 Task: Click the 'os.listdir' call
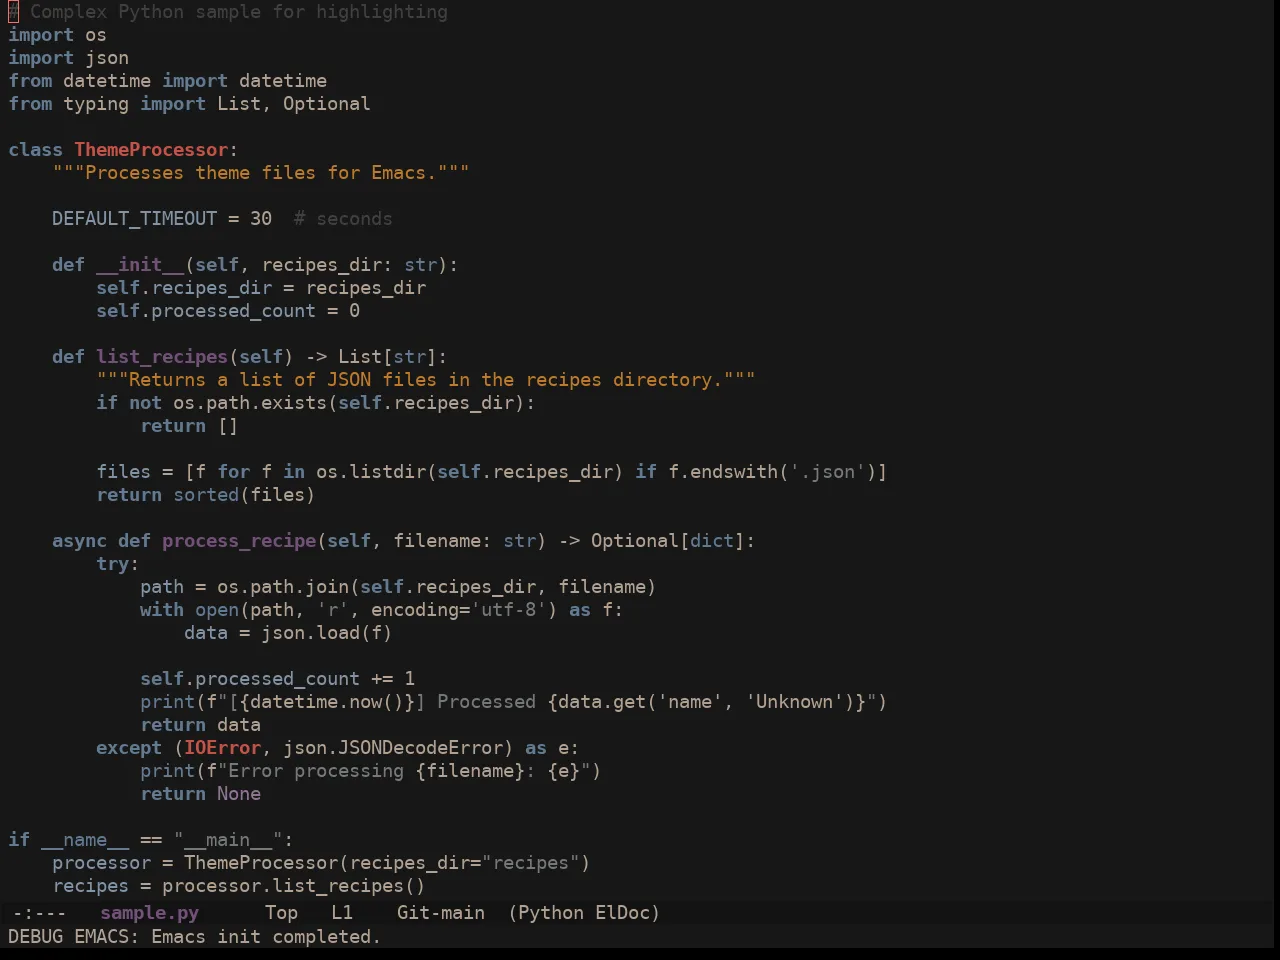point(371,472)
